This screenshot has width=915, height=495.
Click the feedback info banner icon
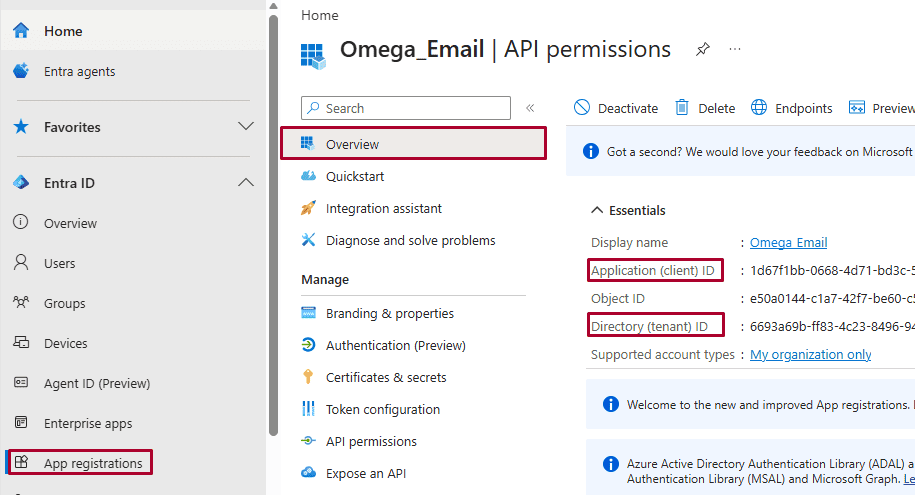coord(591,151)
